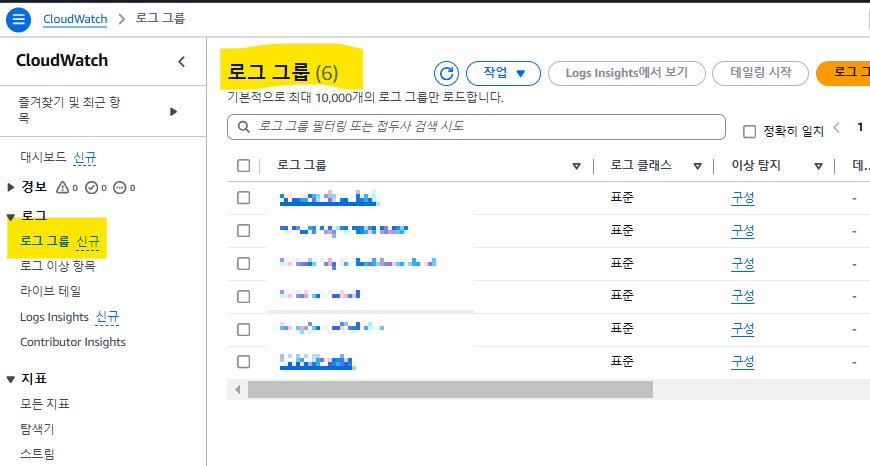Image resolution: width=870 pixels, height=466 pixels.
Task: Click 신규 badge next to 대시보드
Action: pyautogui.click(x=85, y=158)
